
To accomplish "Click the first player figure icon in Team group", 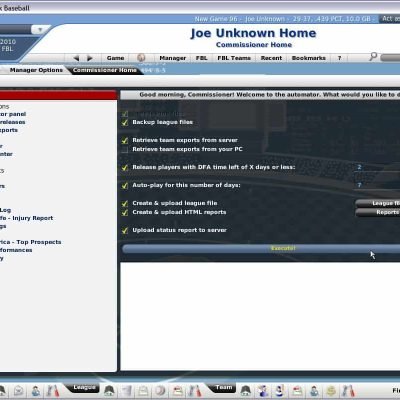I will point(263,391).
